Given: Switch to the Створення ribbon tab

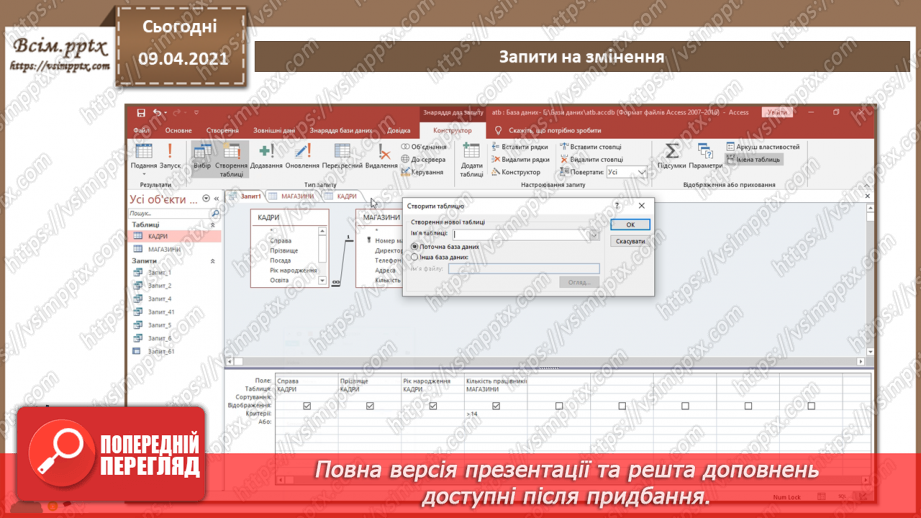Looking at the screenshot, I should click(223, 130).
